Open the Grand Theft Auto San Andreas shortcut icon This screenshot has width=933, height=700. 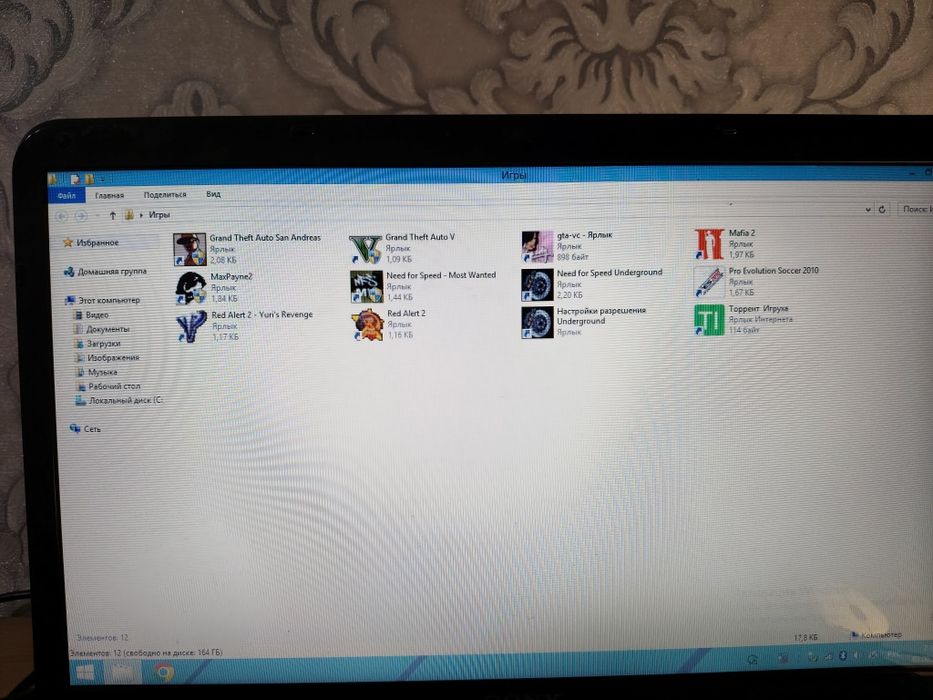(x=190, y=249)
